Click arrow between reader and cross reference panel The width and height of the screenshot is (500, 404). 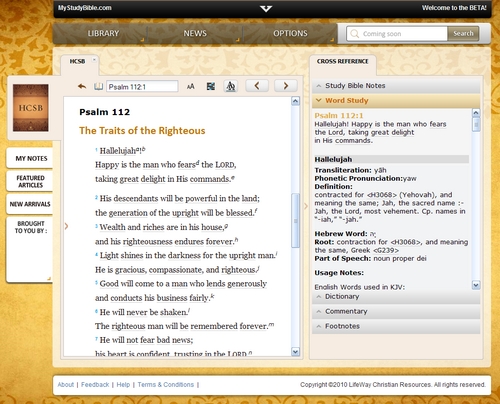[x=306, y=206]
